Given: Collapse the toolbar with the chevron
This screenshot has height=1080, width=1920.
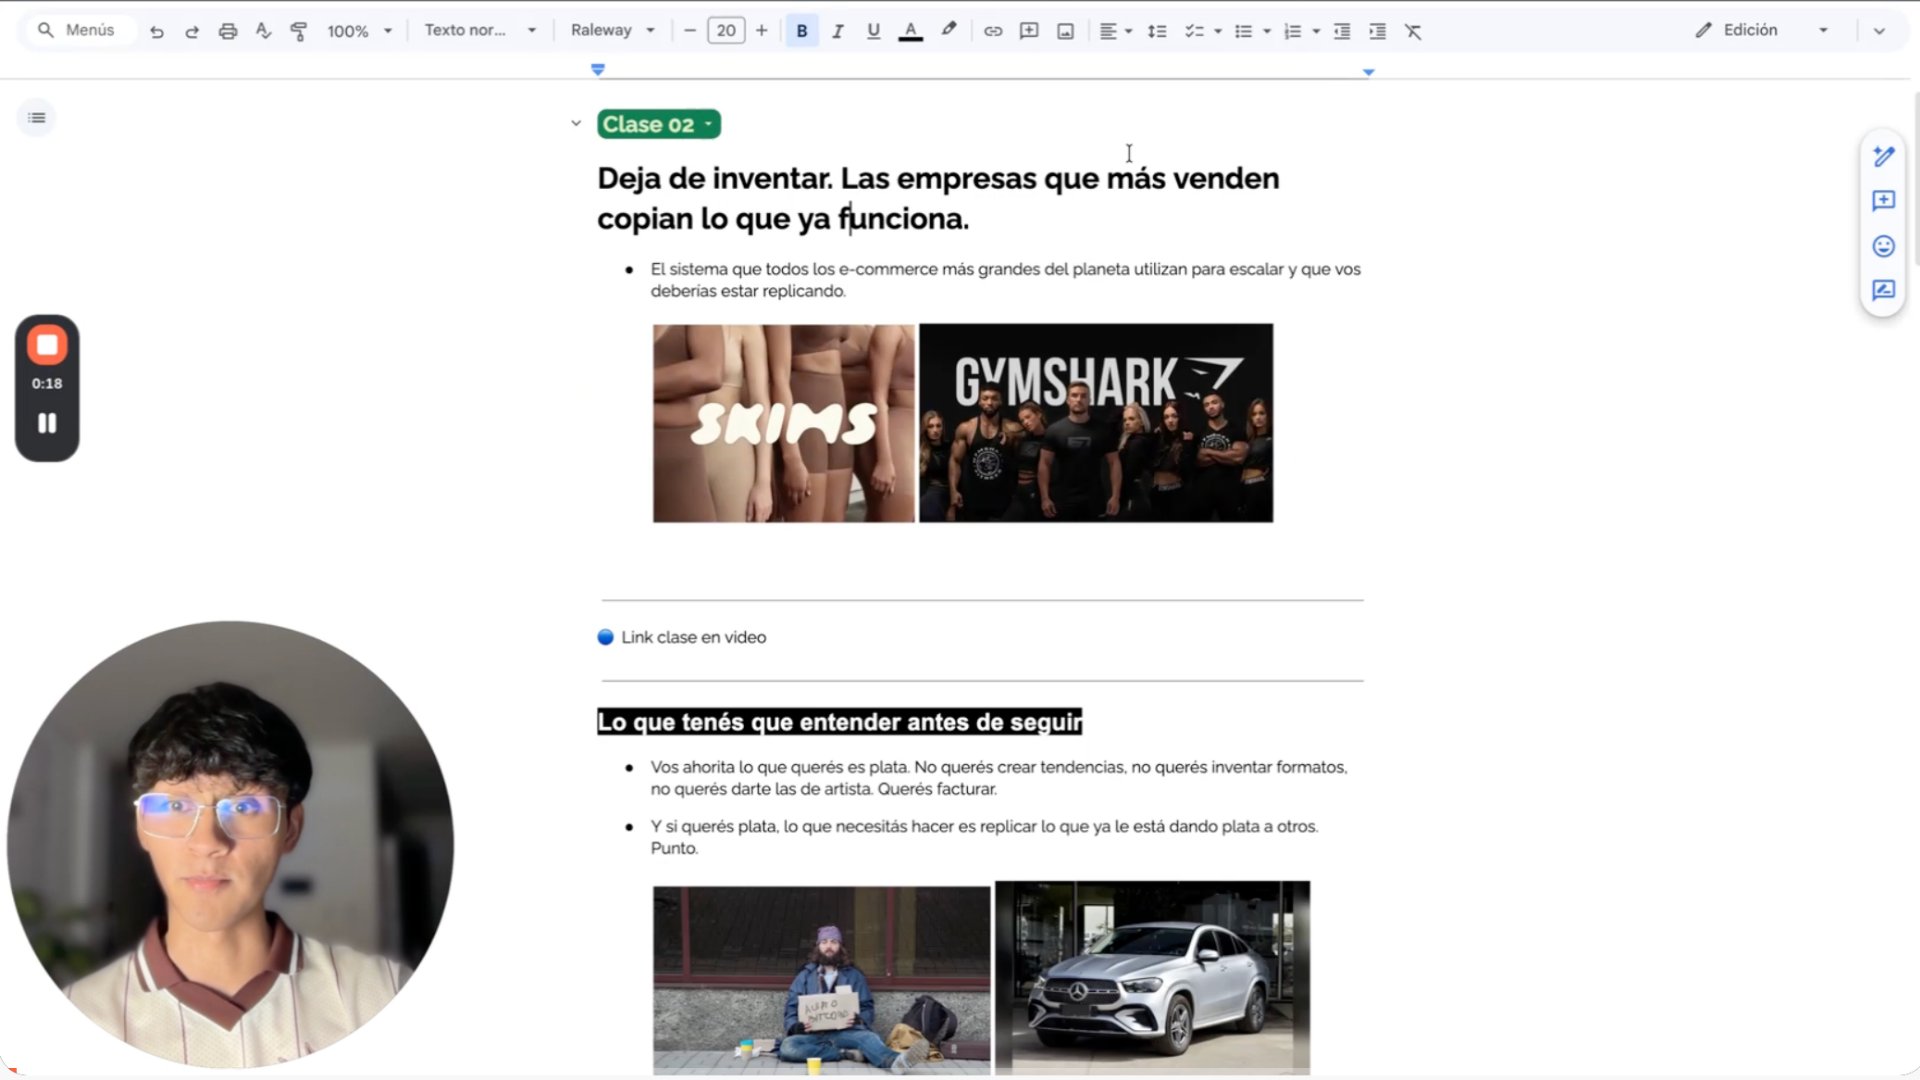Looking at the screenshot, I should coord(1879,31).
